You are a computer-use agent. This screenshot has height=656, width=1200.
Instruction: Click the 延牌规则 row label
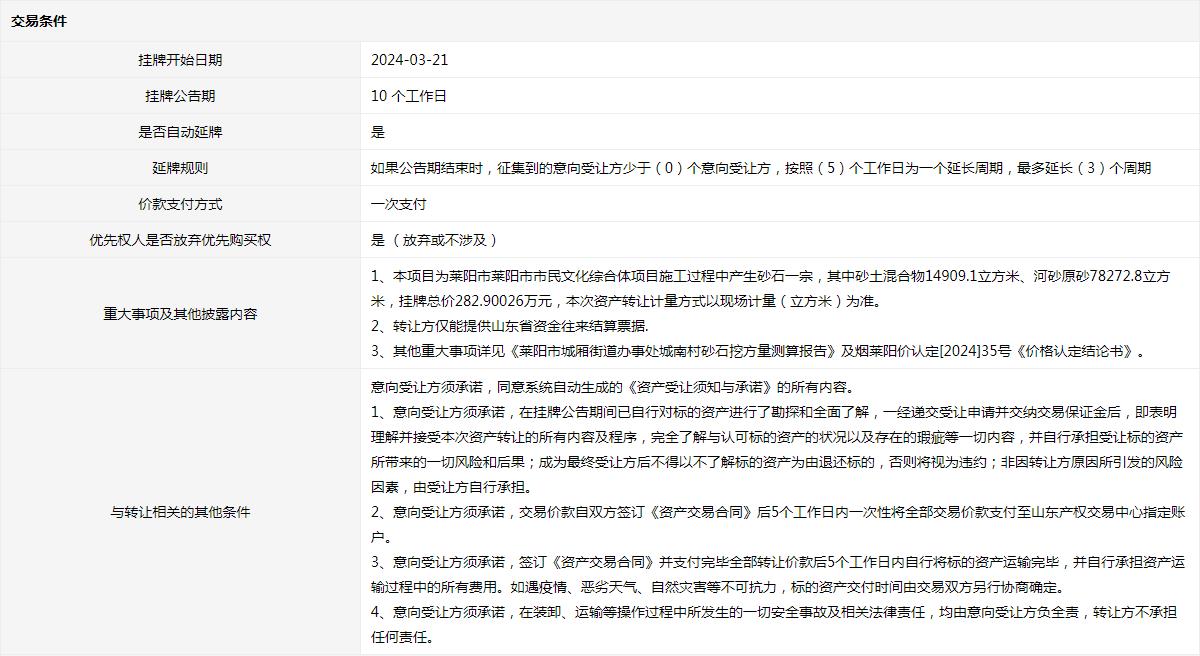[180, 168]
